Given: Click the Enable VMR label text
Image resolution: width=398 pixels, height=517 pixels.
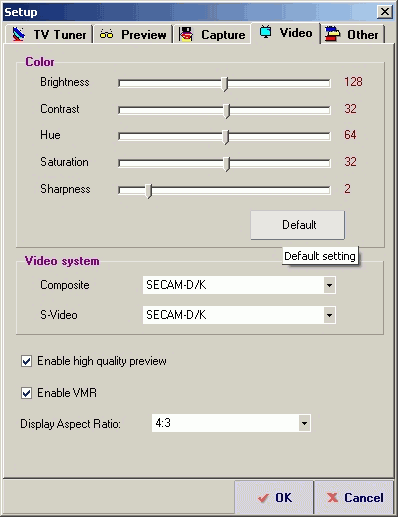Looking at the screenshot, I should [x=67, y=393].
